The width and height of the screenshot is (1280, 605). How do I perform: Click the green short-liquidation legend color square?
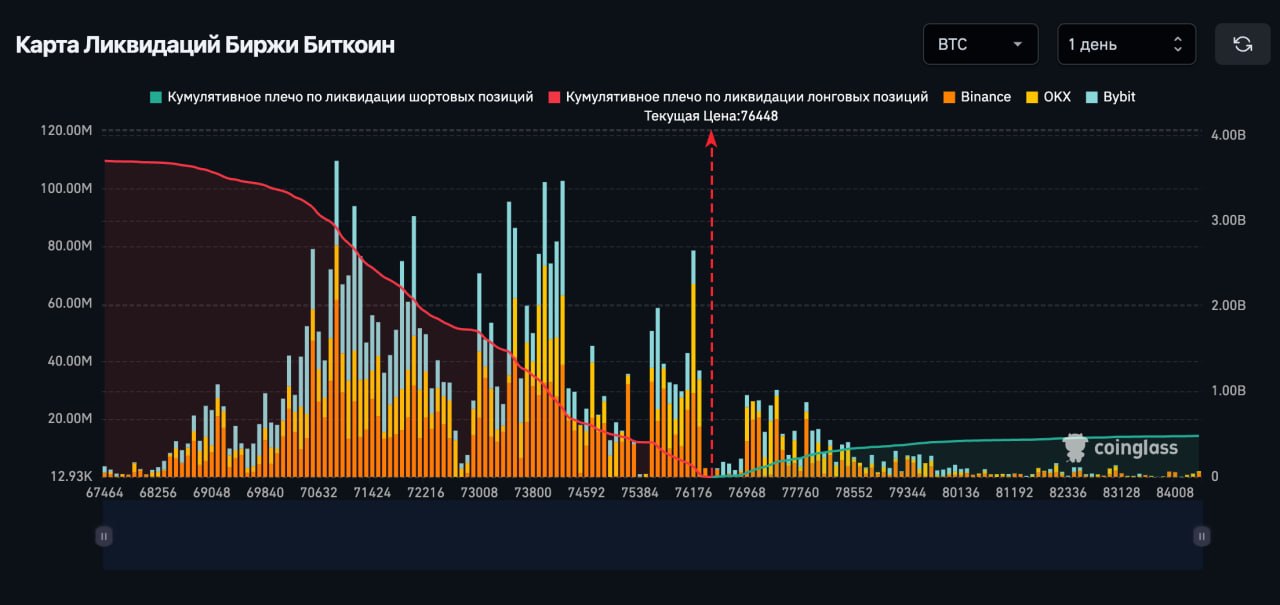tap(155, 97)
